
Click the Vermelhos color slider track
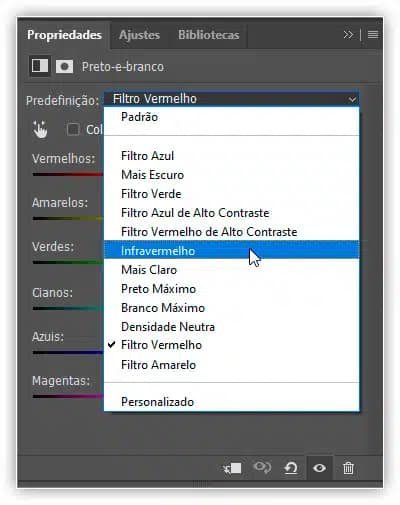(68, 174)
